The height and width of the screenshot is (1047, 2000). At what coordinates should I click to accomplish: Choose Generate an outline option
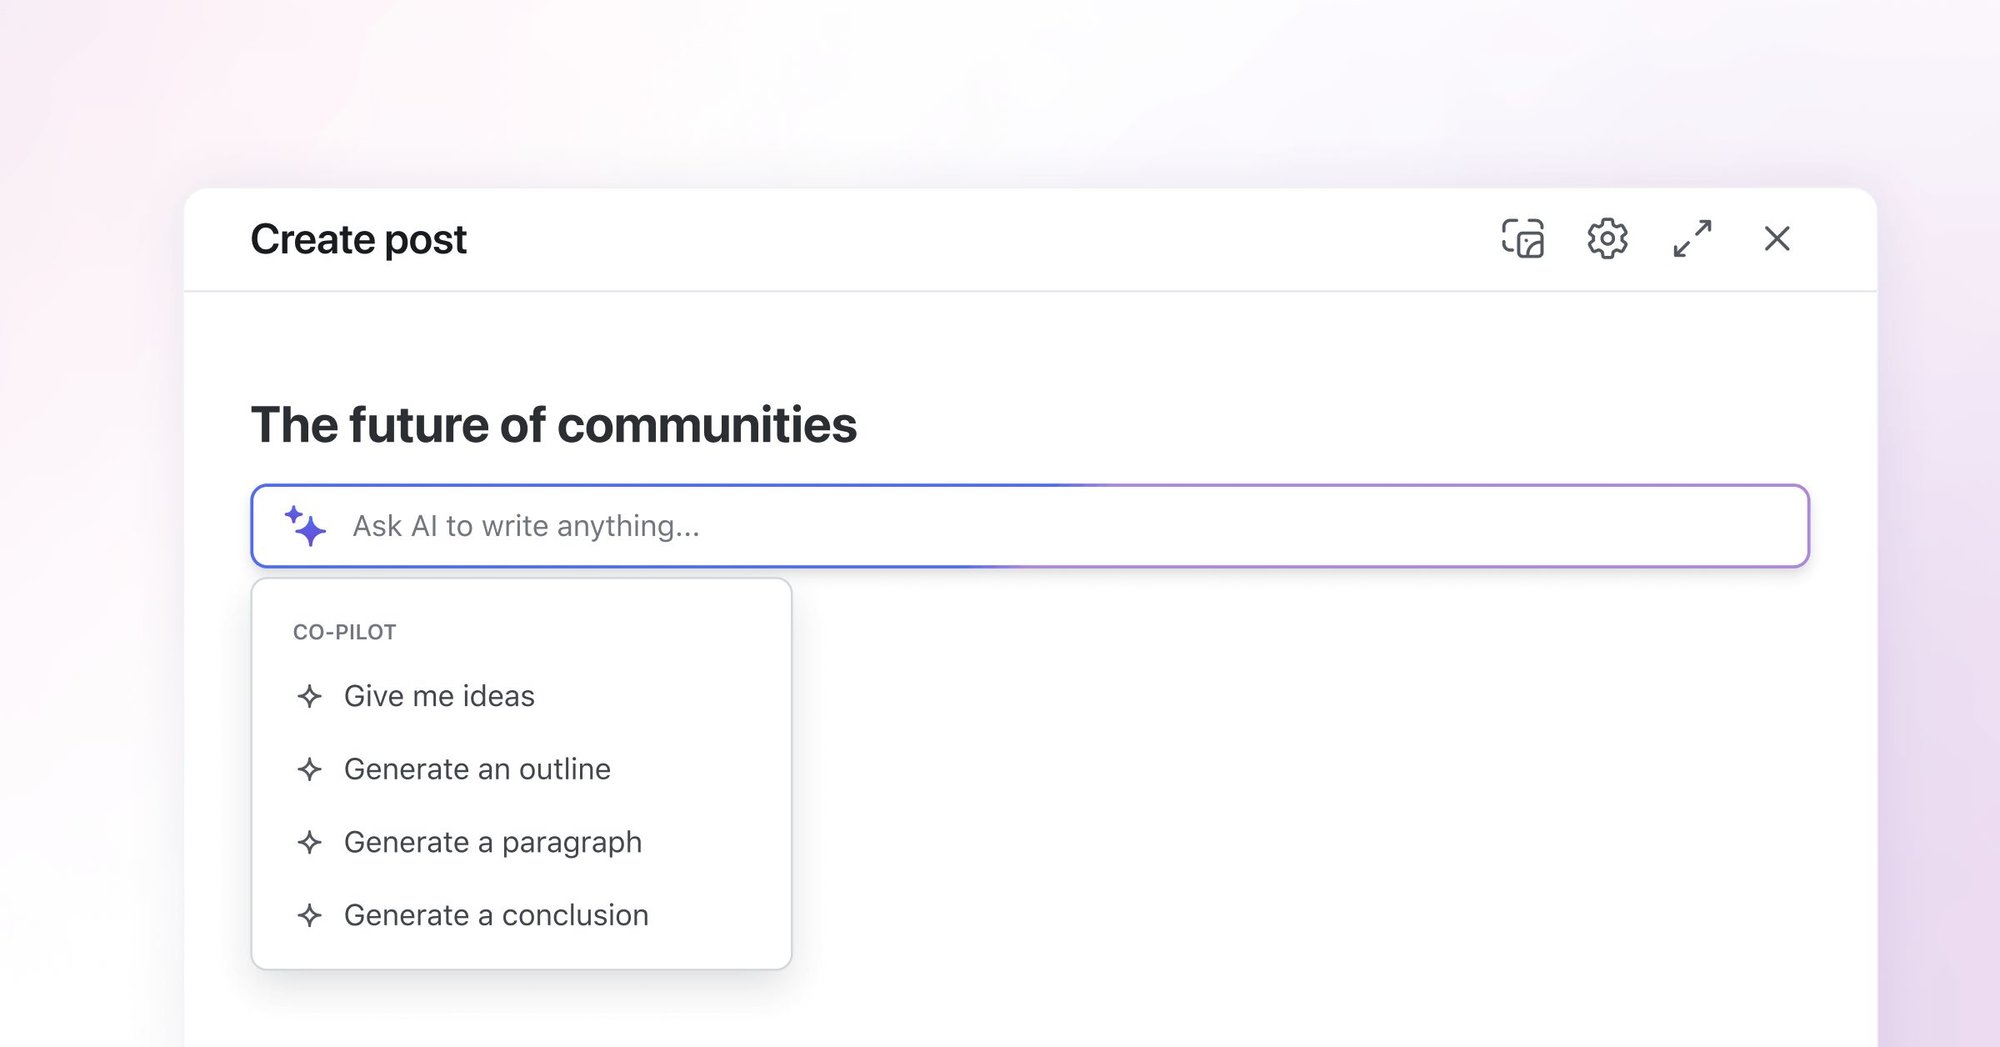click(x=477, y=769)
